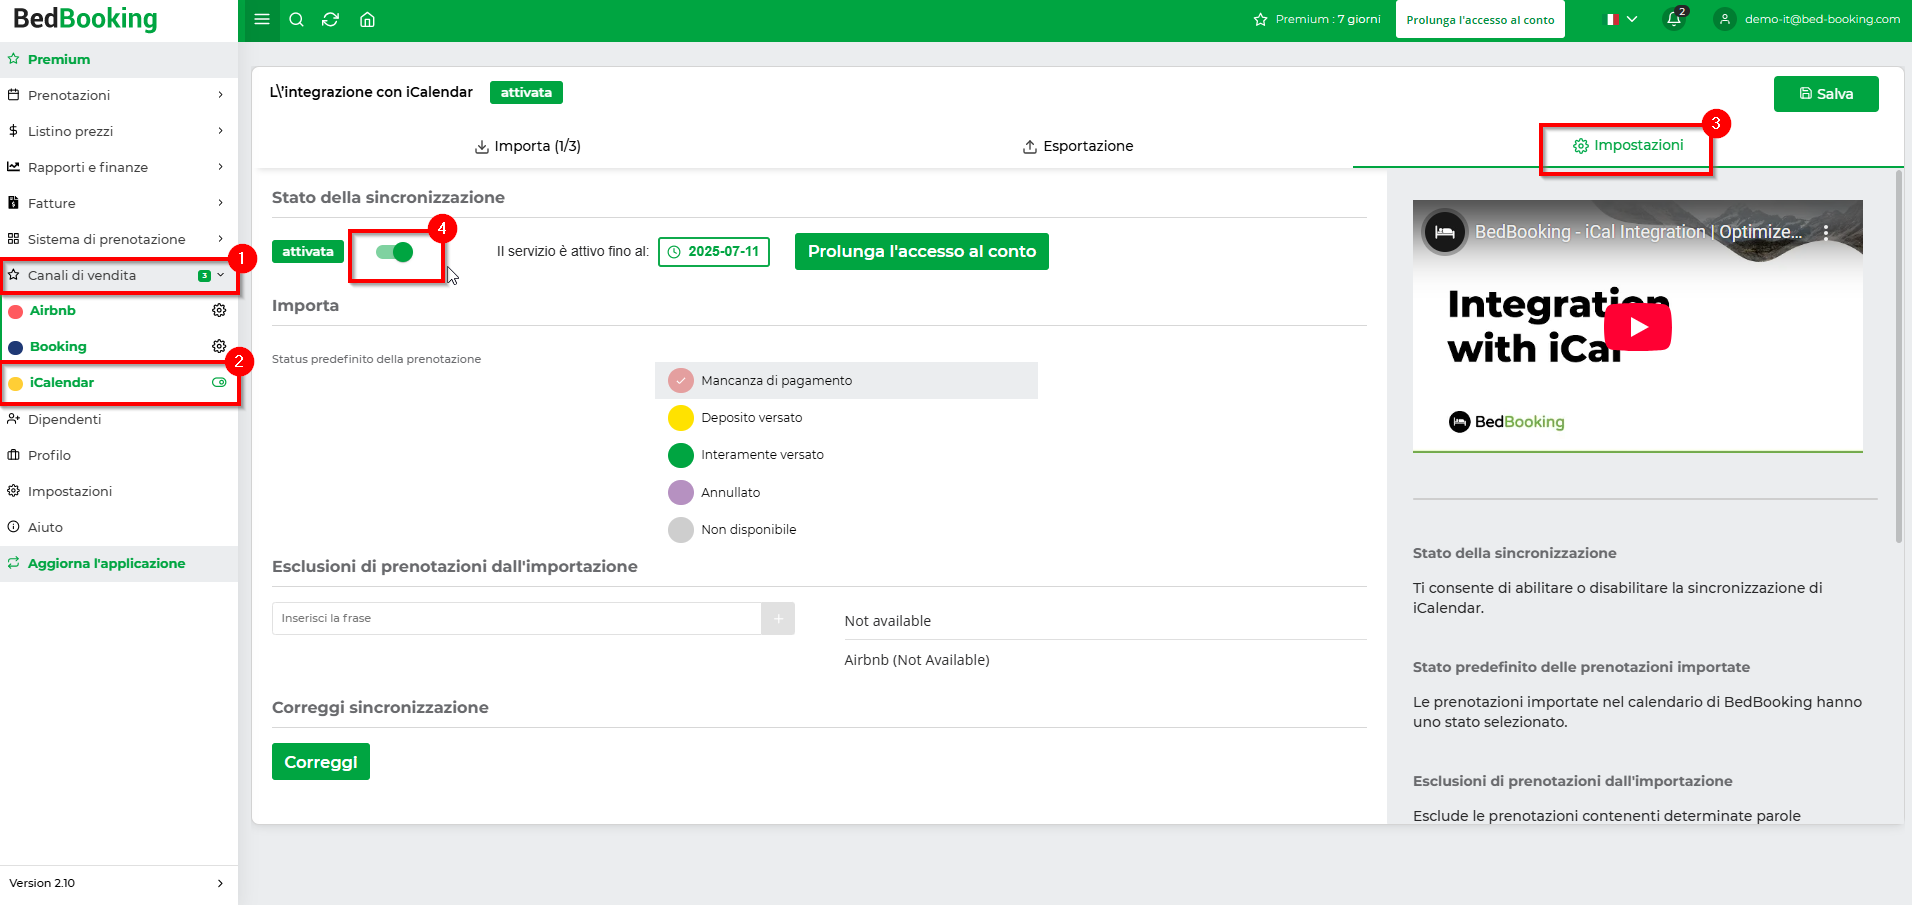Viewport: 1912px width, 905px height.
Task: Switch to Importa (1/3) tab
Action: click(x=527, y=146)
